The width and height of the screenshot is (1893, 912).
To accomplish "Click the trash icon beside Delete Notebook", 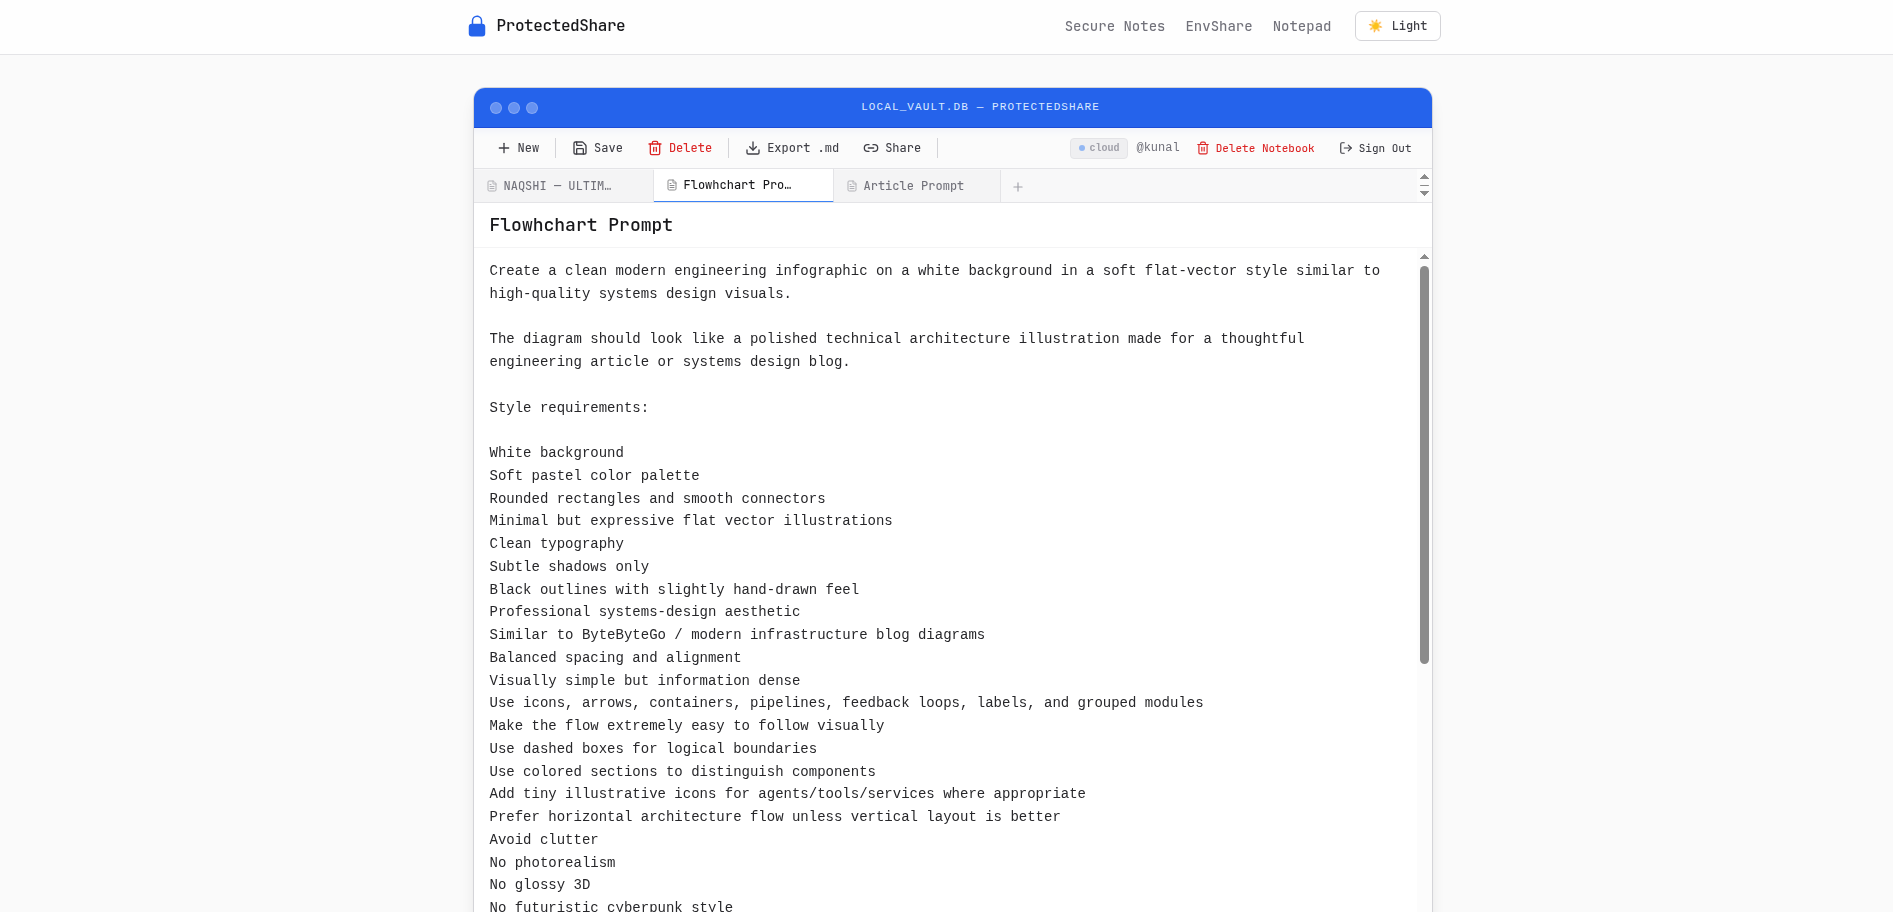I will pyautogui.click(x=1203, y=148).
